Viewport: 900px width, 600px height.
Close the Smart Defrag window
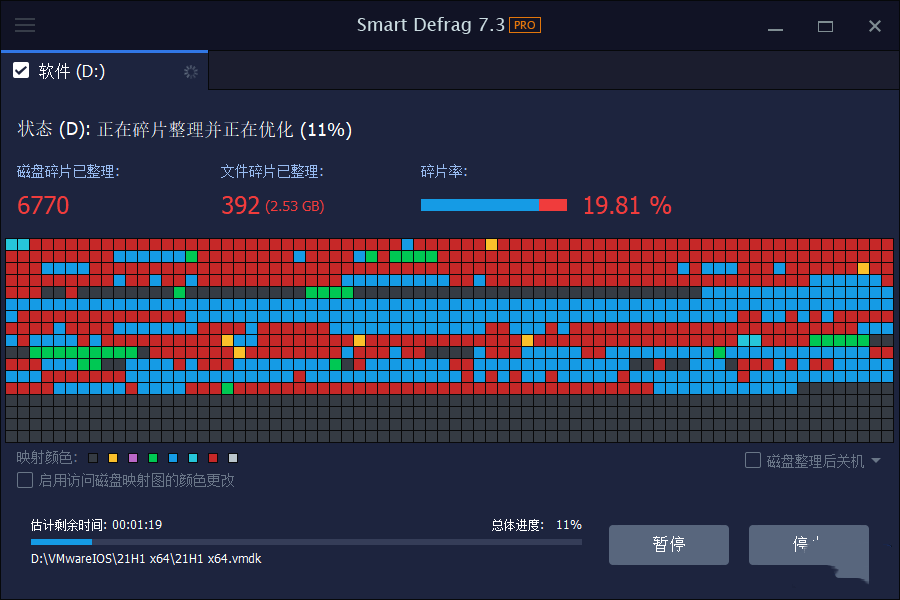875,26
